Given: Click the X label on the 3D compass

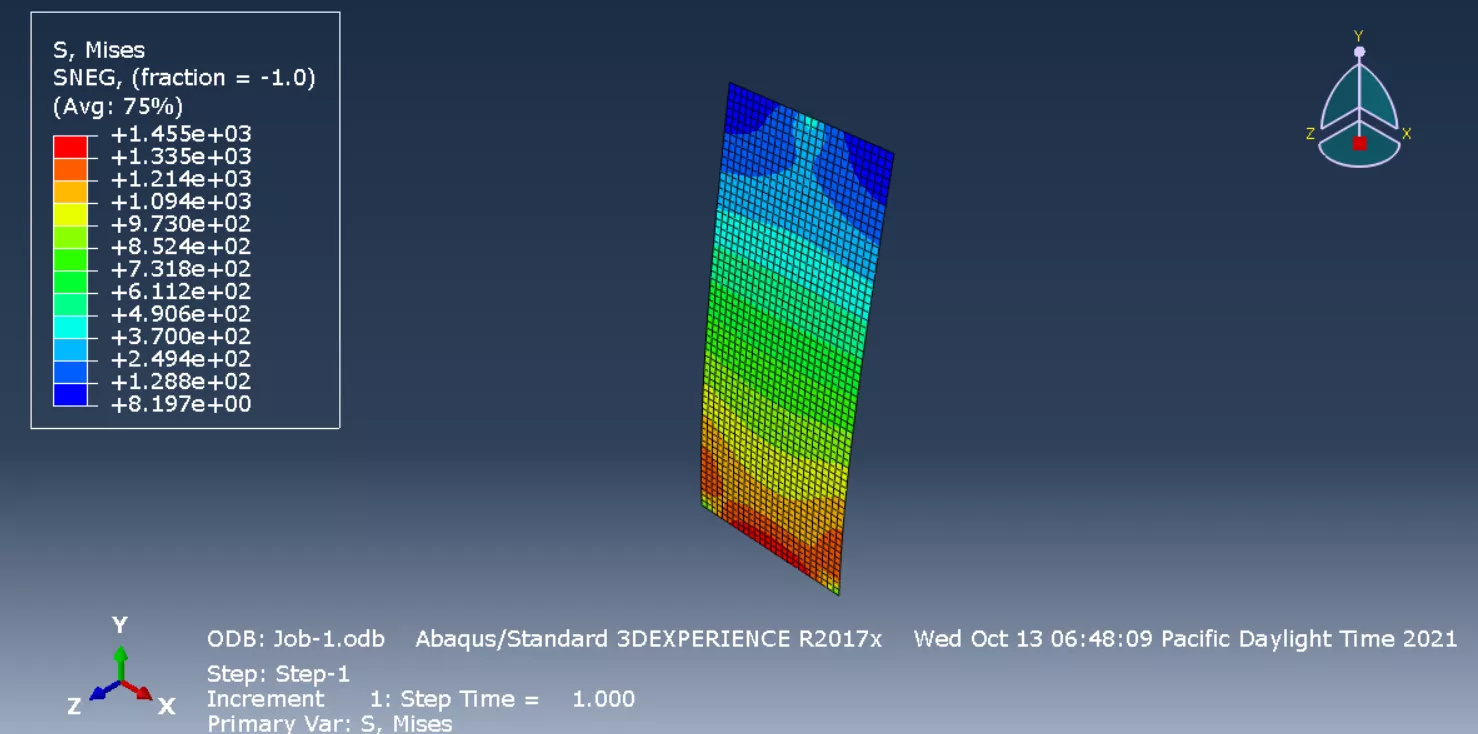Looking at the screenshot, I should tap(1406, 133).
